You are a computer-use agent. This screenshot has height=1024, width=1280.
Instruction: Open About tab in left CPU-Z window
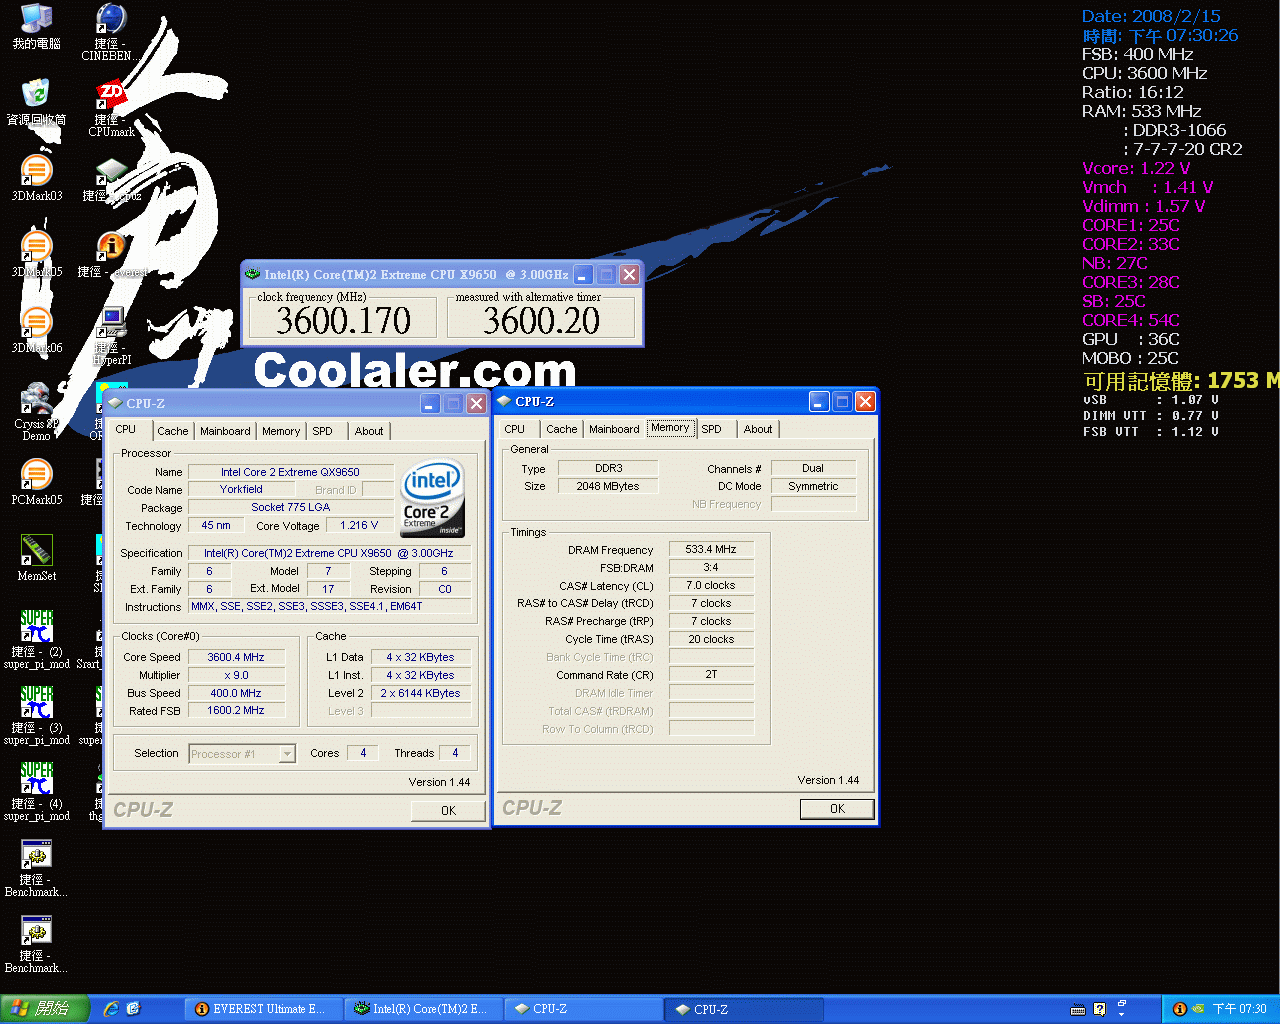pyautogui.click(x=369, y=431)
